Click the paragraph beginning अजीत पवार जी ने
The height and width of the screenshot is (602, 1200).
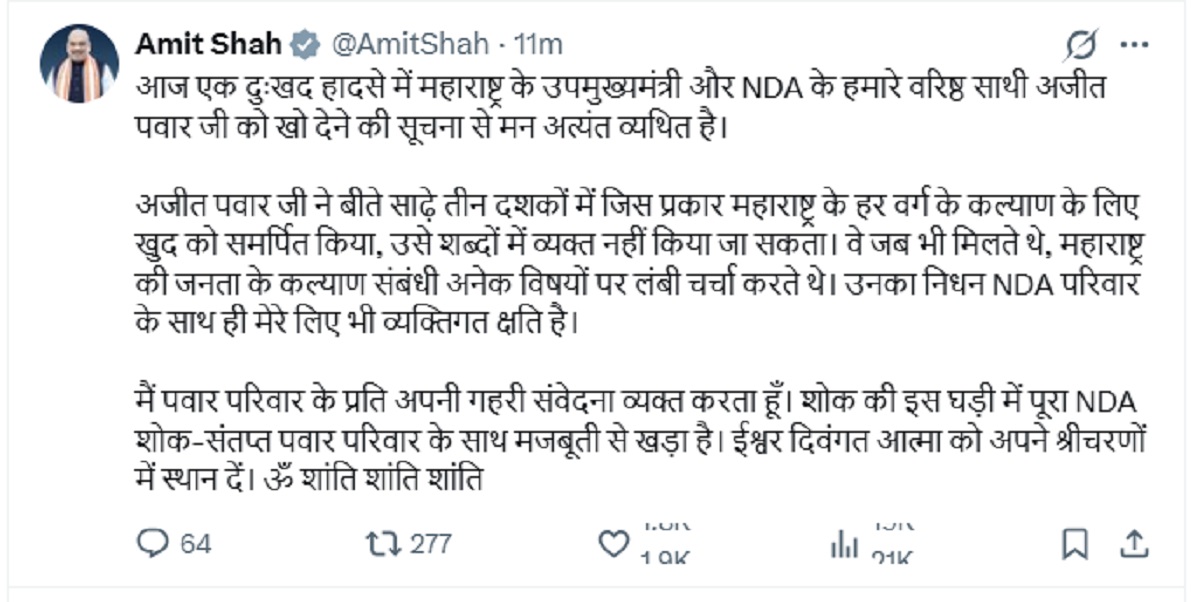640,265
